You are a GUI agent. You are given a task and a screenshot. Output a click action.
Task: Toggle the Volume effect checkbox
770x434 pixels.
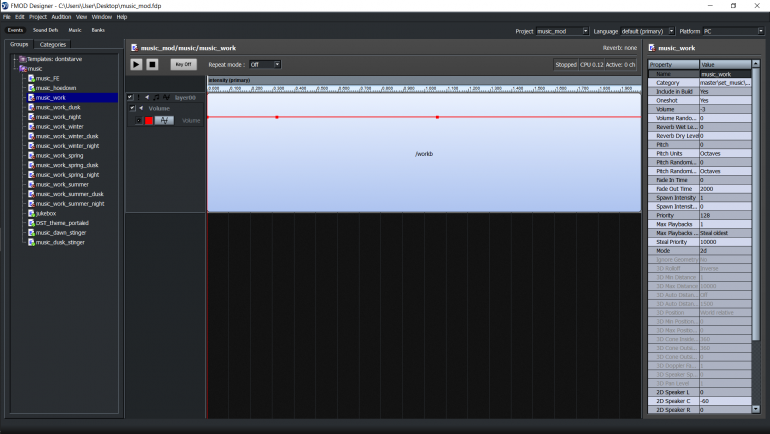pos(131,108)
